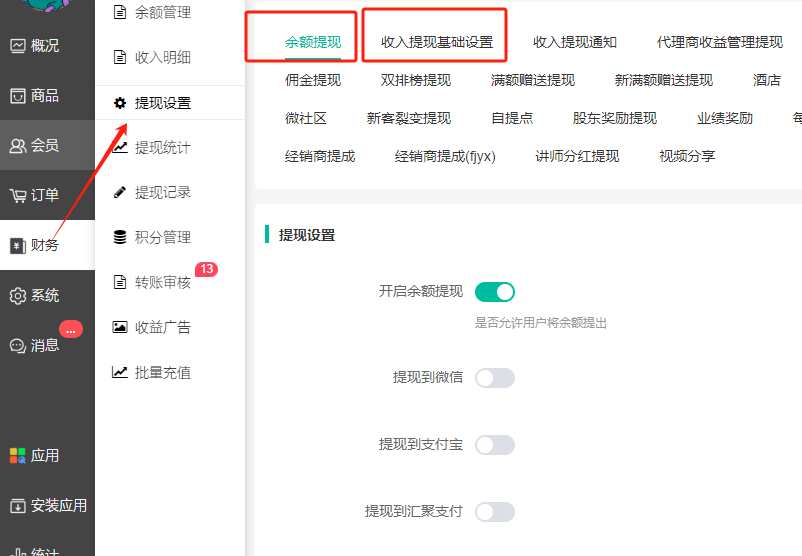Open 会员 members icon in sidebar
This screenshot has height=556, width=802.
[x=18, y=146]
